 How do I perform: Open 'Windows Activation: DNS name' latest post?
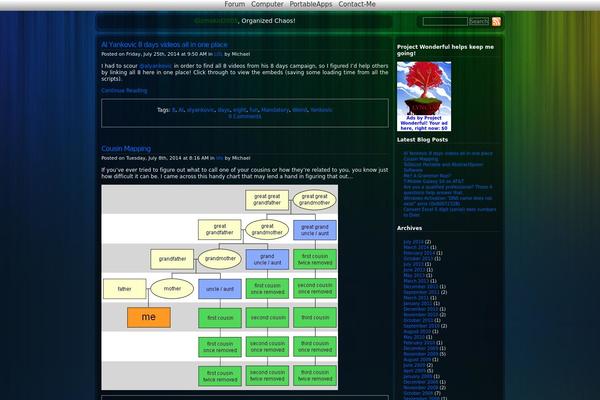tap(448, 201)
